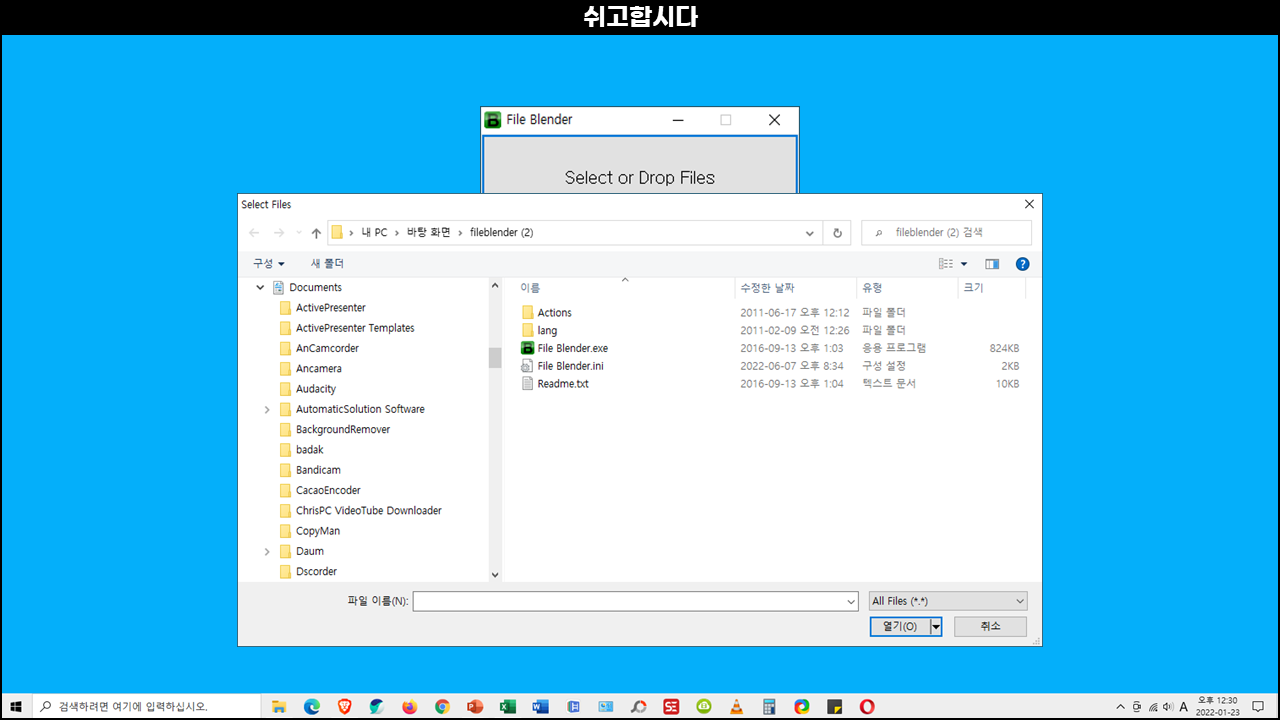Click the 열기(O) button
The width and height of the screenshot is (1280, 720).
pos(900,627)
